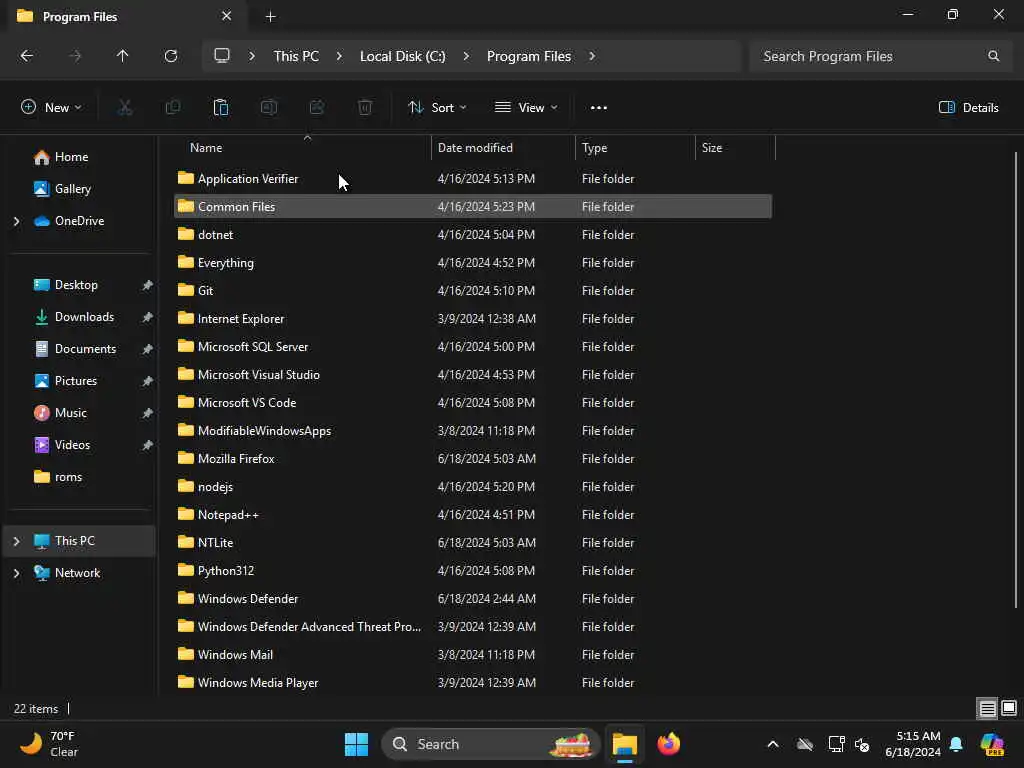Open the clock showing 5:15 AM

tap(913, 744)
